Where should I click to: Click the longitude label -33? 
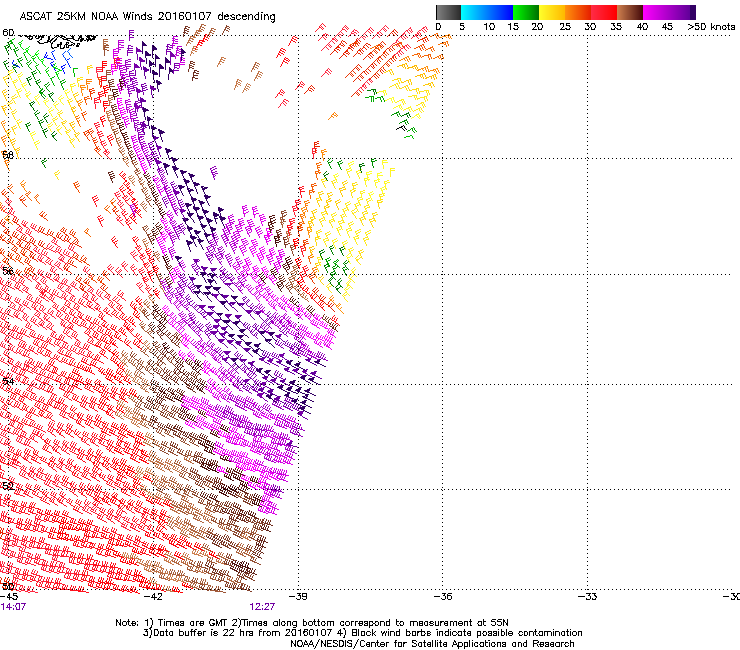[x=588, y=597]
